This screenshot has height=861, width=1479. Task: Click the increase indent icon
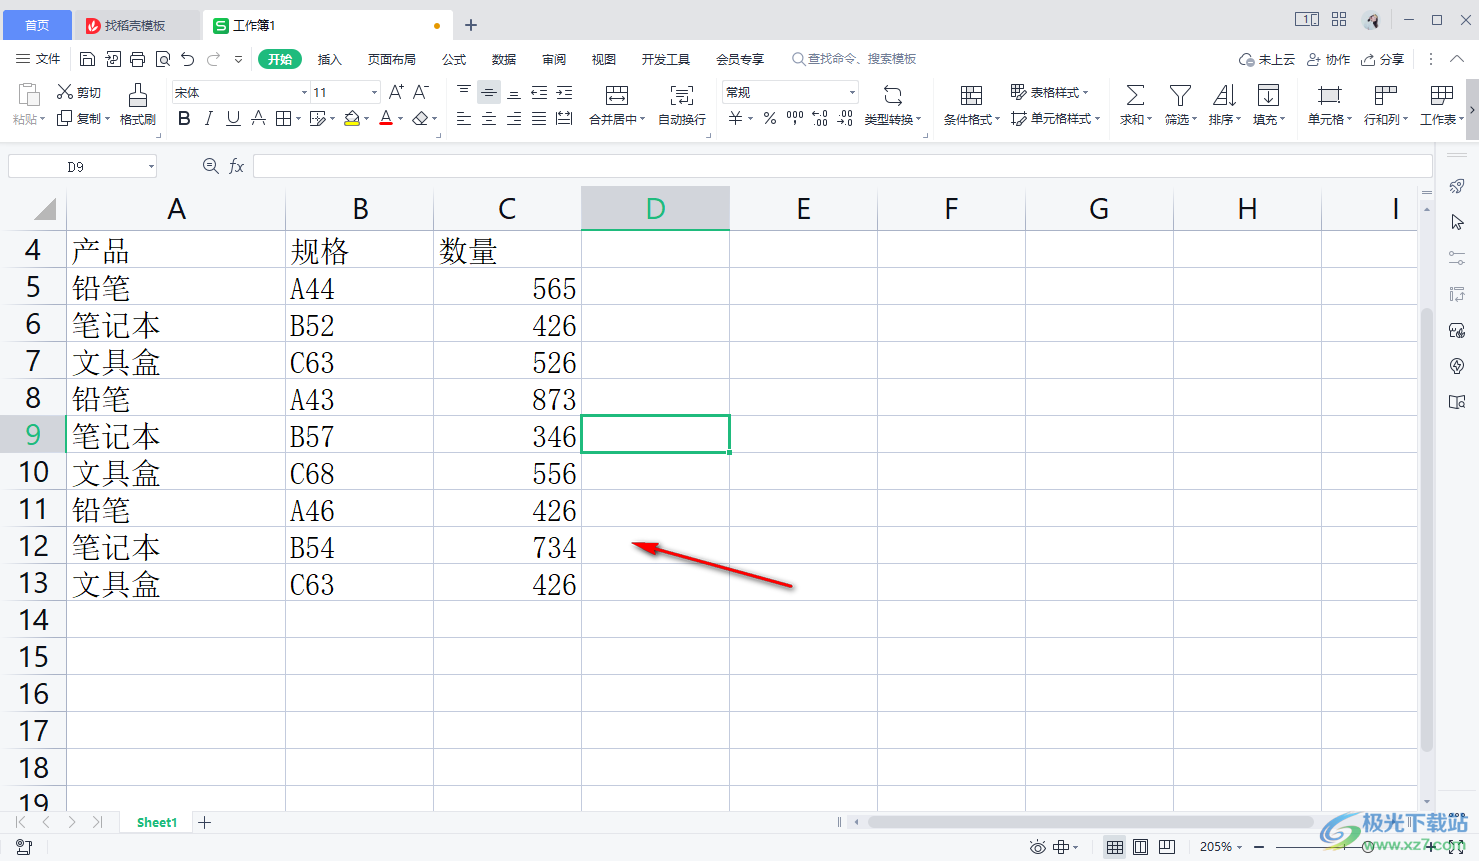coord(564,92)
